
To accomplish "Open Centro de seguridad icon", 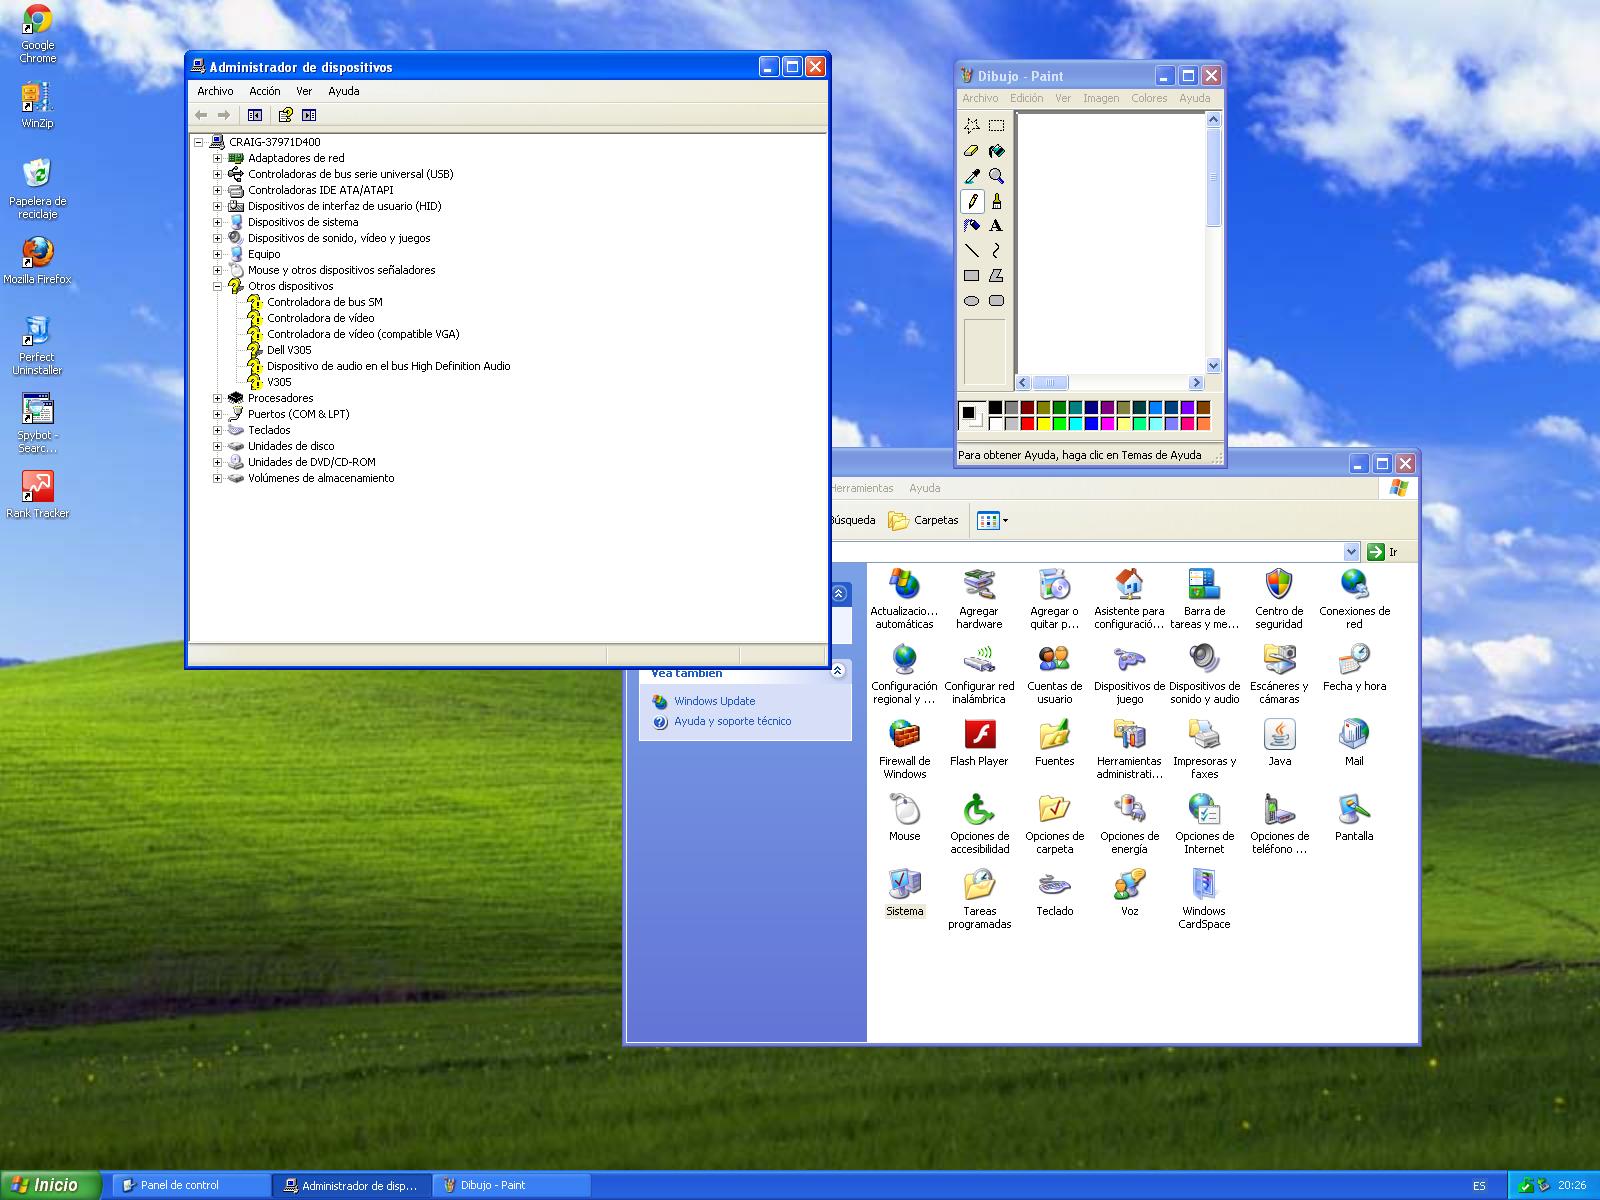I will pyautogui.click(x=1279, y=599).
